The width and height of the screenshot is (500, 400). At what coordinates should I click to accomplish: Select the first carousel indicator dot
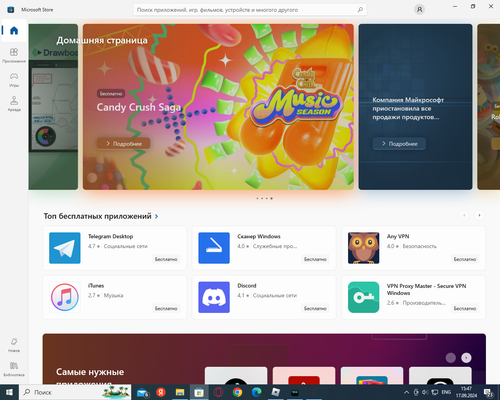coord(257,198)
